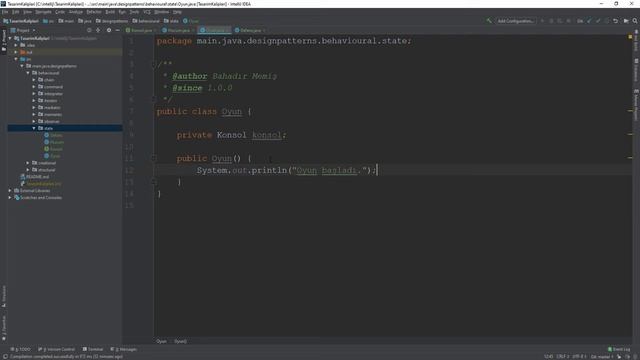Expand the creational package
640x360 pixels.
[28, 163]
